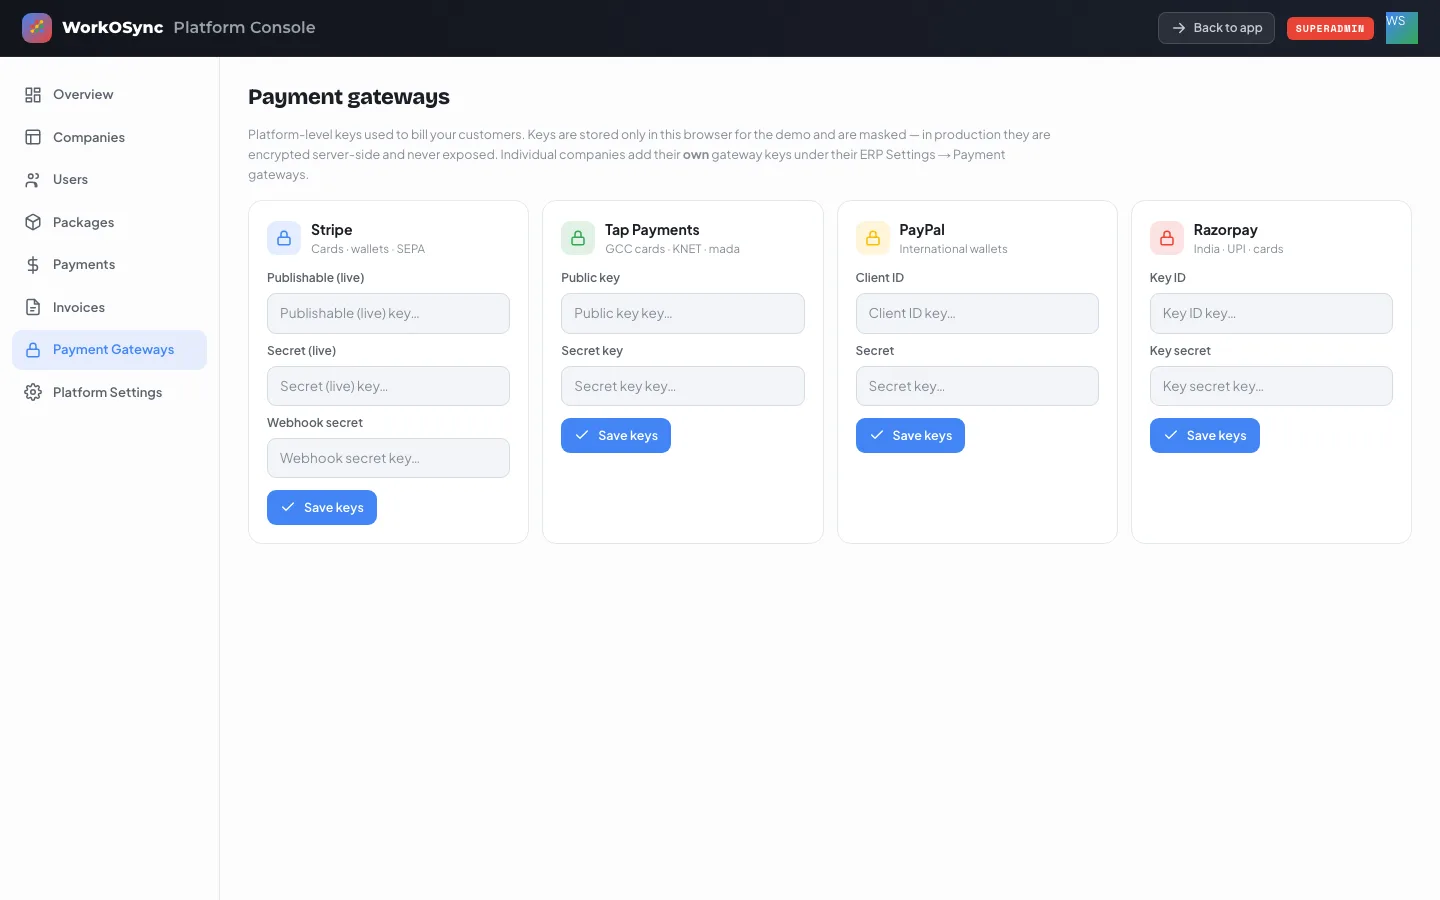This screenshot has width=1440, height=900.
Task: Navigate to Packages
Action: (110, 222)
